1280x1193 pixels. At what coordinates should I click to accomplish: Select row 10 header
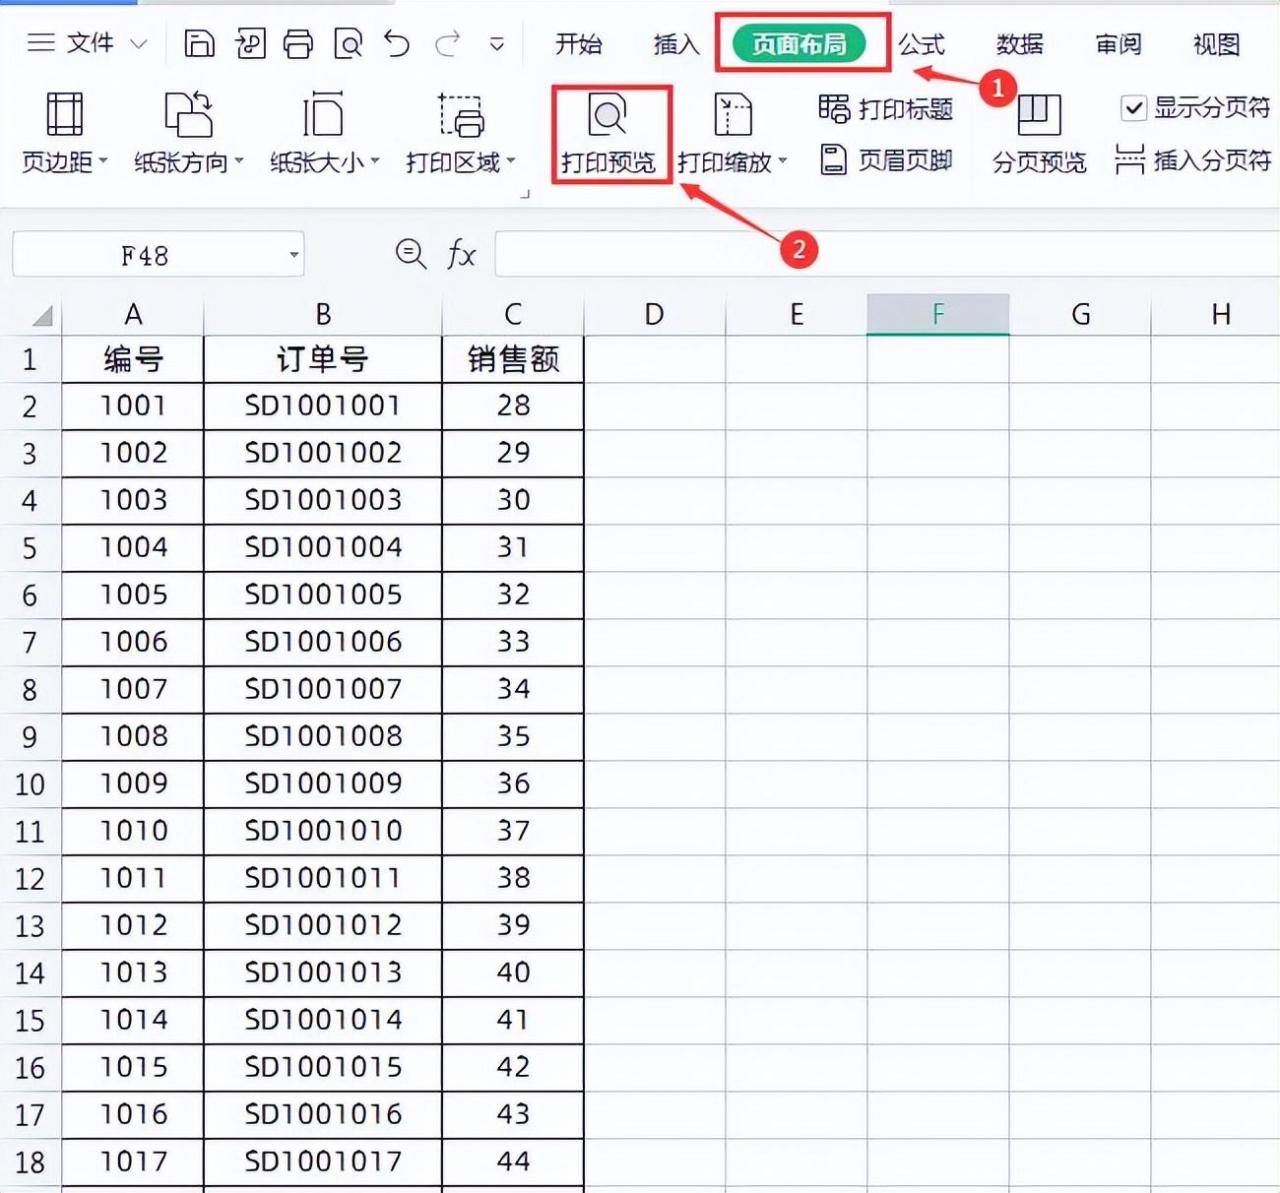tap(30, 784)
